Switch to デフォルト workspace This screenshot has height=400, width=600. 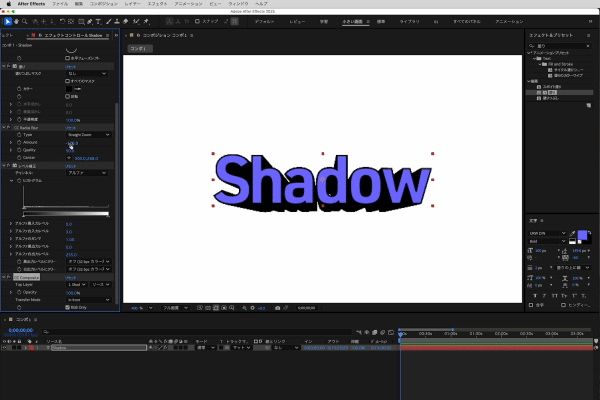click(x=264, y=22)
